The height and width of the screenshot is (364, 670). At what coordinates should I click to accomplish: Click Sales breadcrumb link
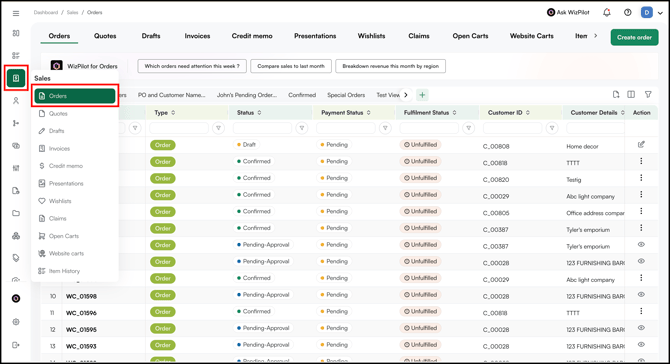pos(72,12)
